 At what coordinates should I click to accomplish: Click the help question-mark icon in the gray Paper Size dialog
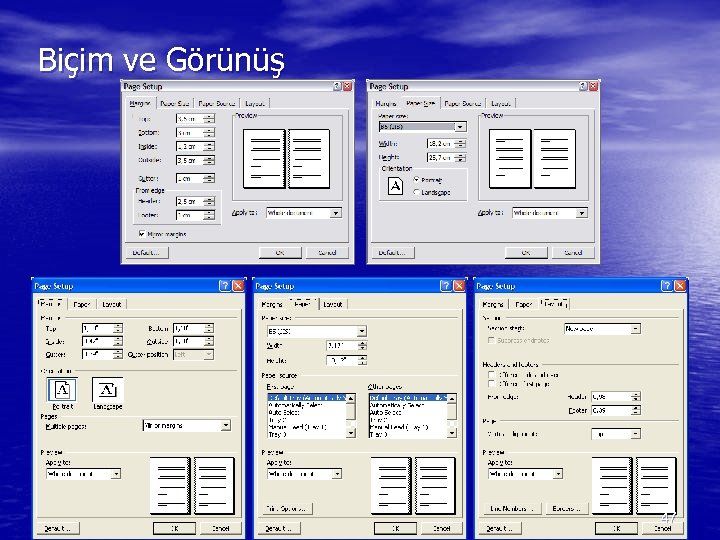(x=583, y=86)
